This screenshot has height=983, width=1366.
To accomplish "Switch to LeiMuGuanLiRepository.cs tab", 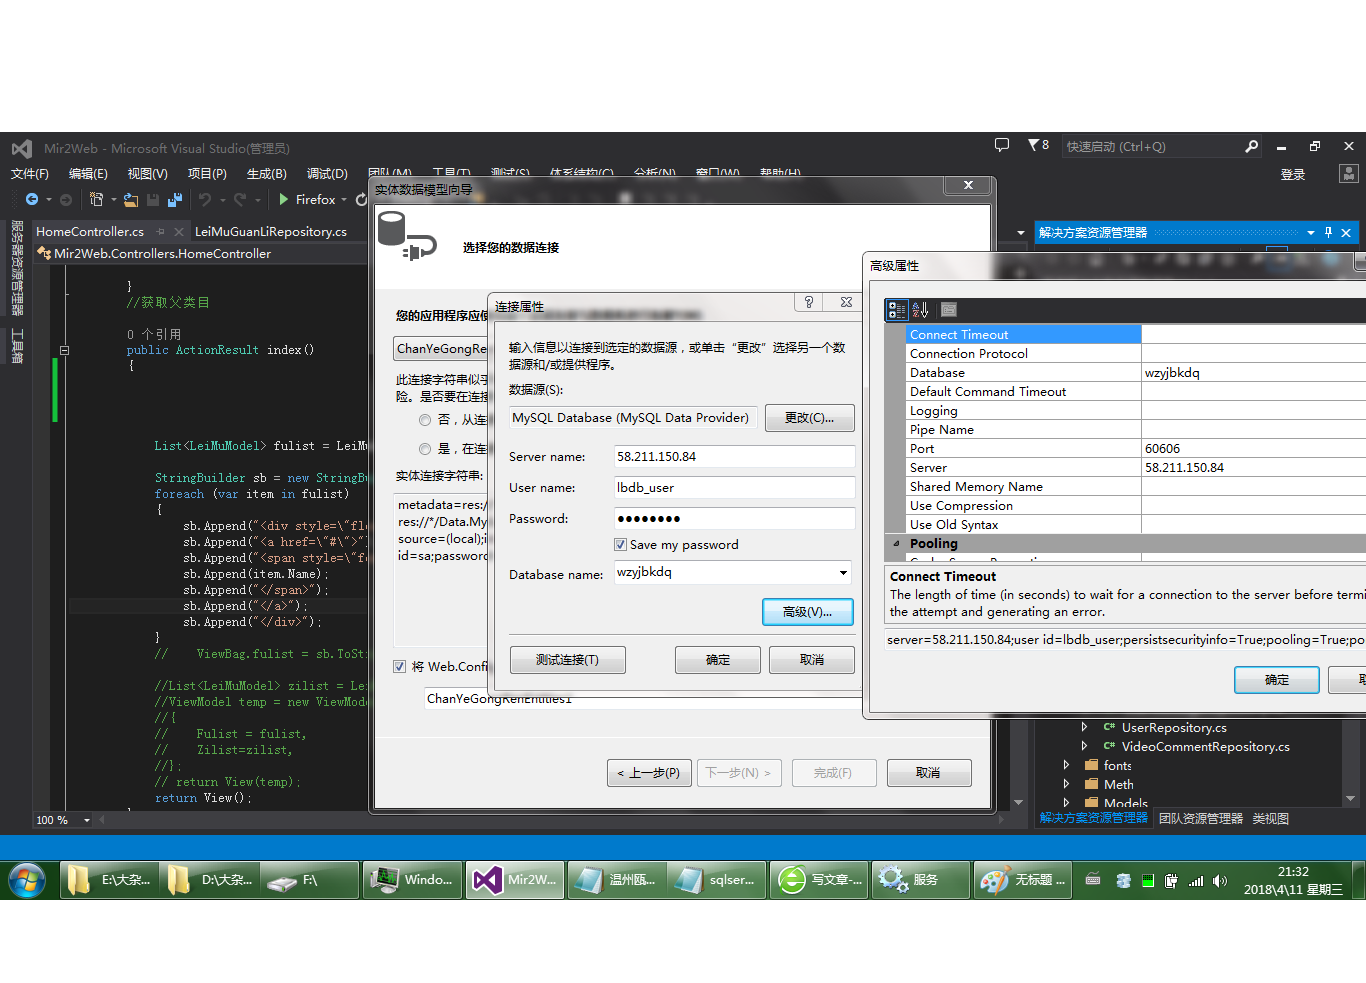I will coord(271,232).
